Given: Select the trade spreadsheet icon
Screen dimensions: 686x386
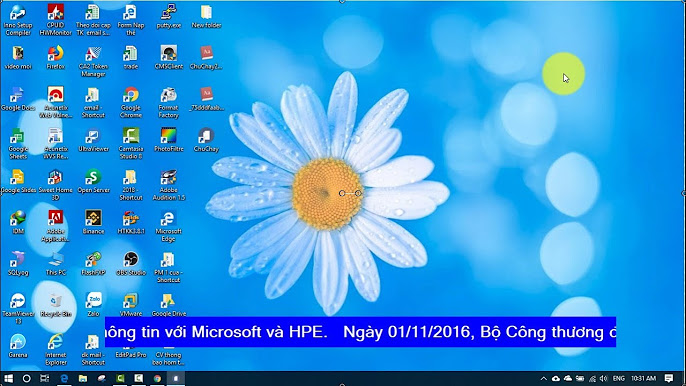Looking at the screenshot, I should [130, 58].
